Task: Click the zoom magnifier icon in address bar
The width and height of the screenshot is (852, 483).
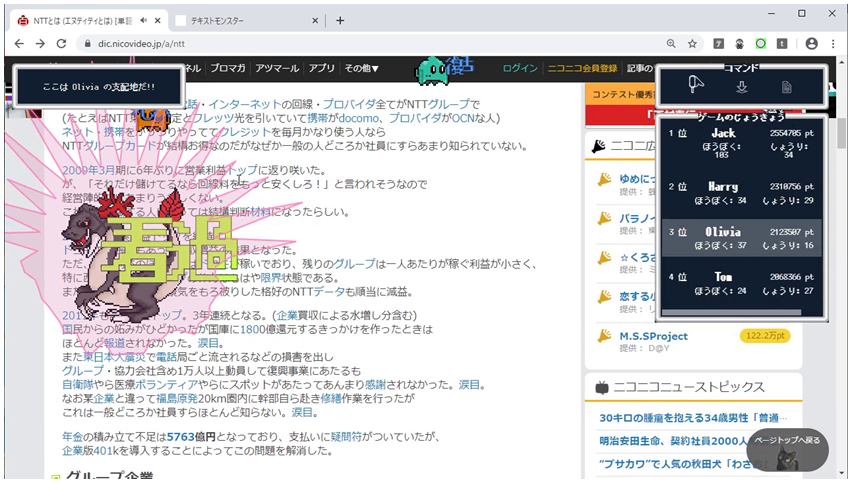Action: click(671, 43)
